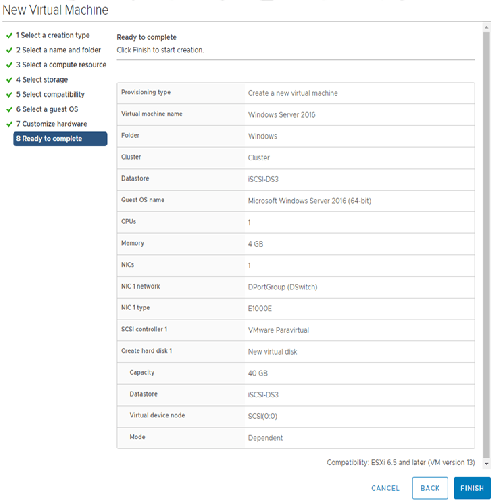Open step 4 Select storage
This screenshot has width=491, height=501.
42,80
